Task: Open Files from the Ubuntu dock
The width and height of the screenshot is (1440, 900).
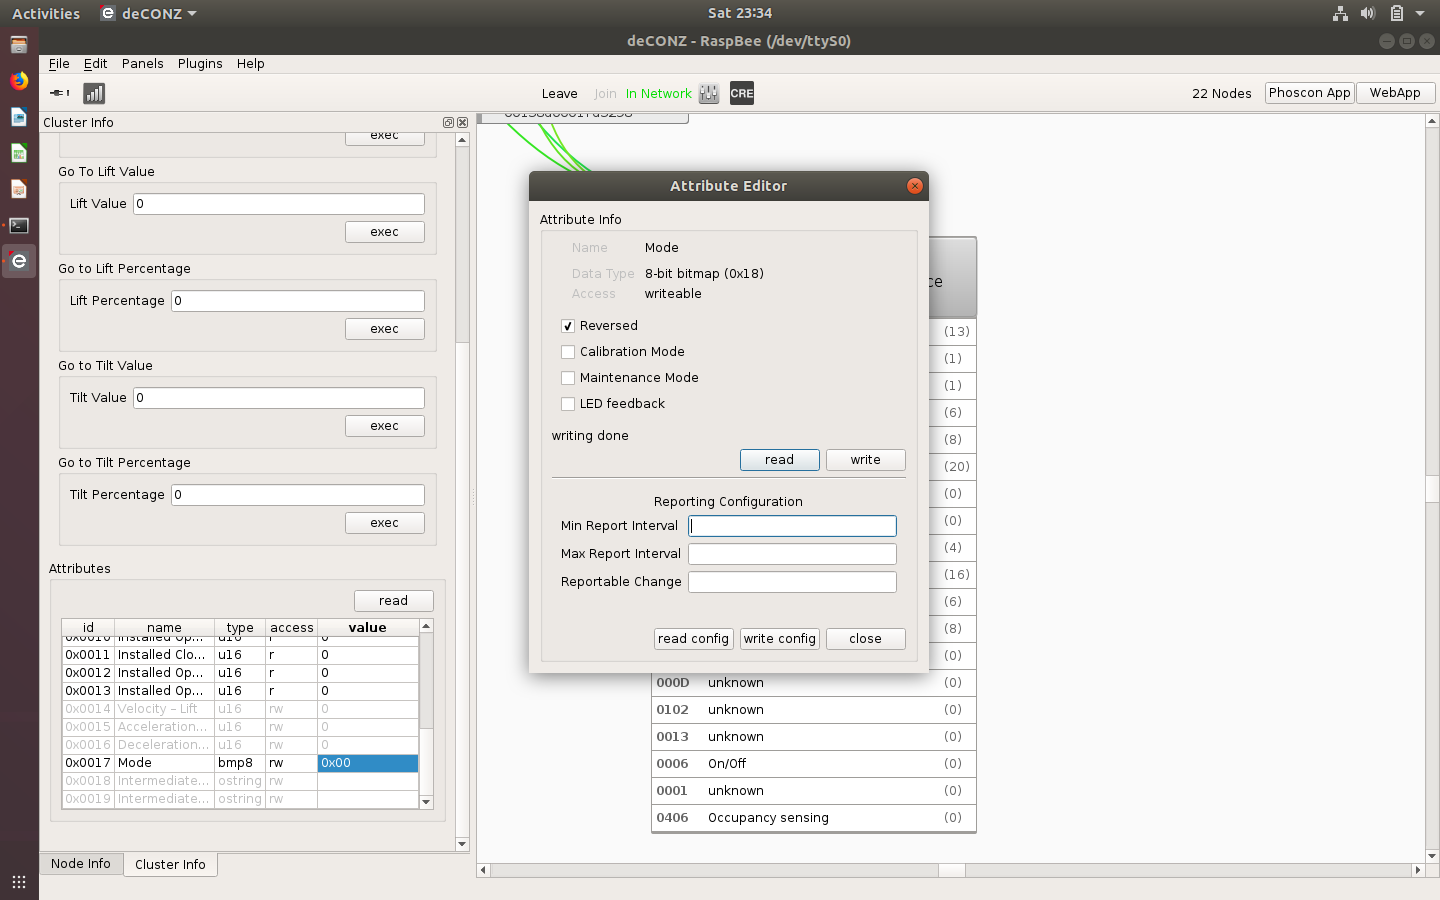Action: (x=19, y=45)
